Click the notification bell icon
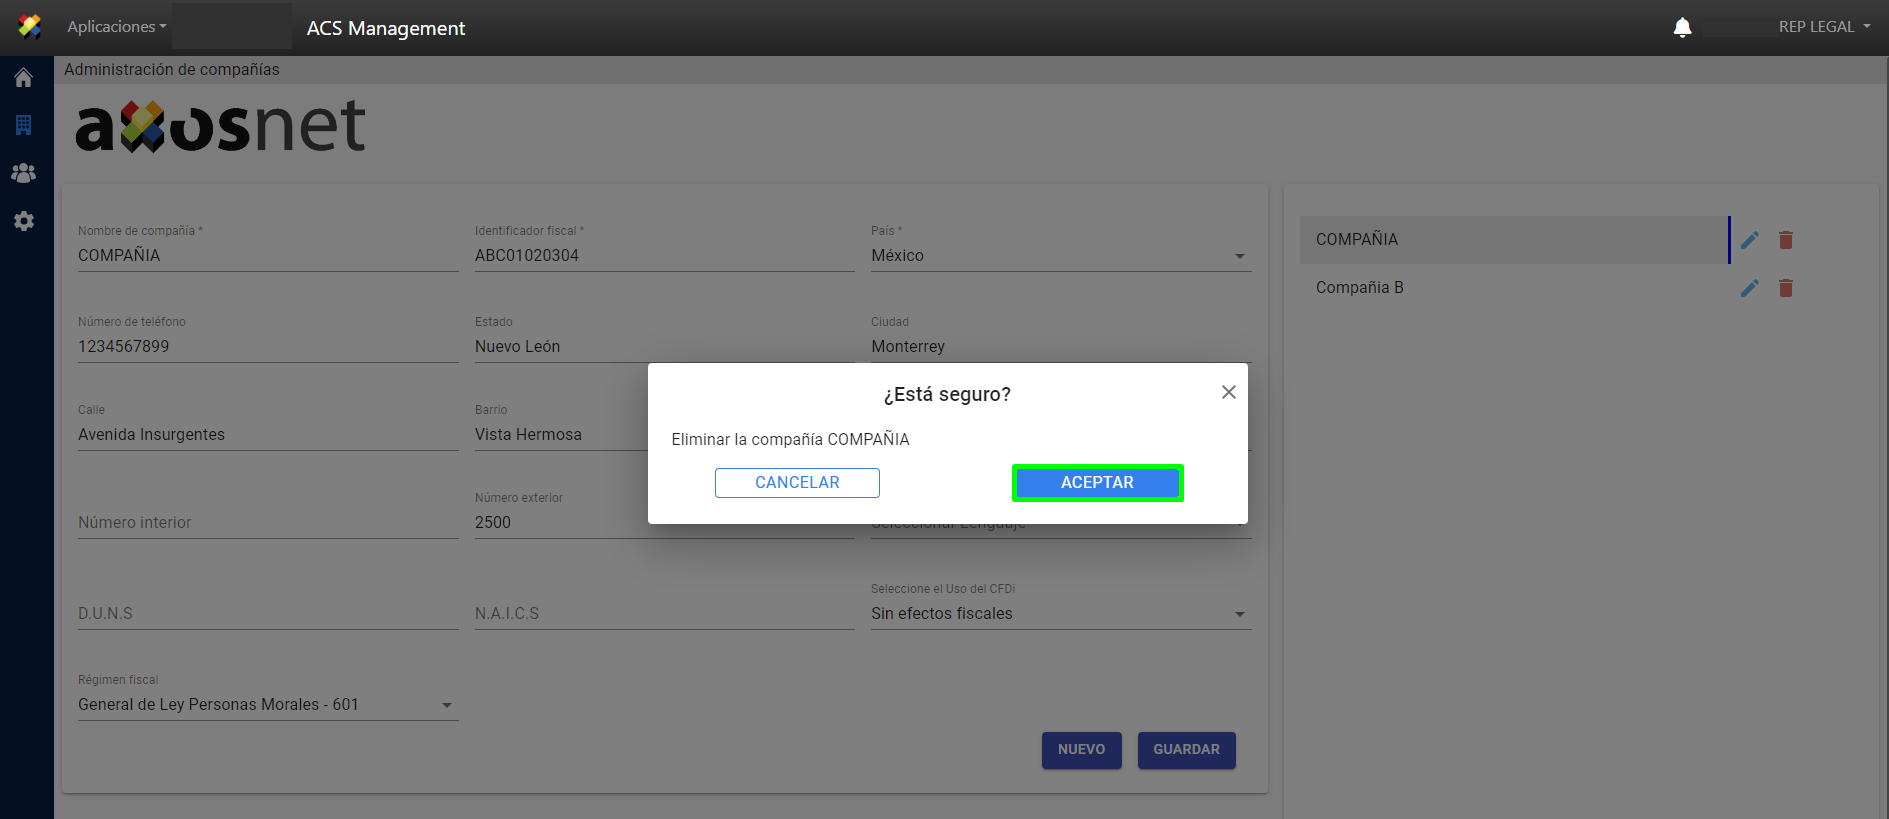This screenshot has width=1889, height=819. point(1682,27)
